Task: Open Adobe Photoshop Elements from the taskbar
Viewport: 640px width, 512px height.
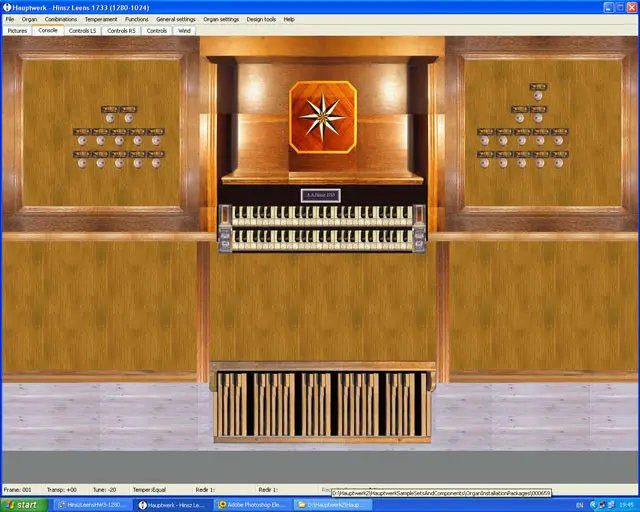Action: 251,505
